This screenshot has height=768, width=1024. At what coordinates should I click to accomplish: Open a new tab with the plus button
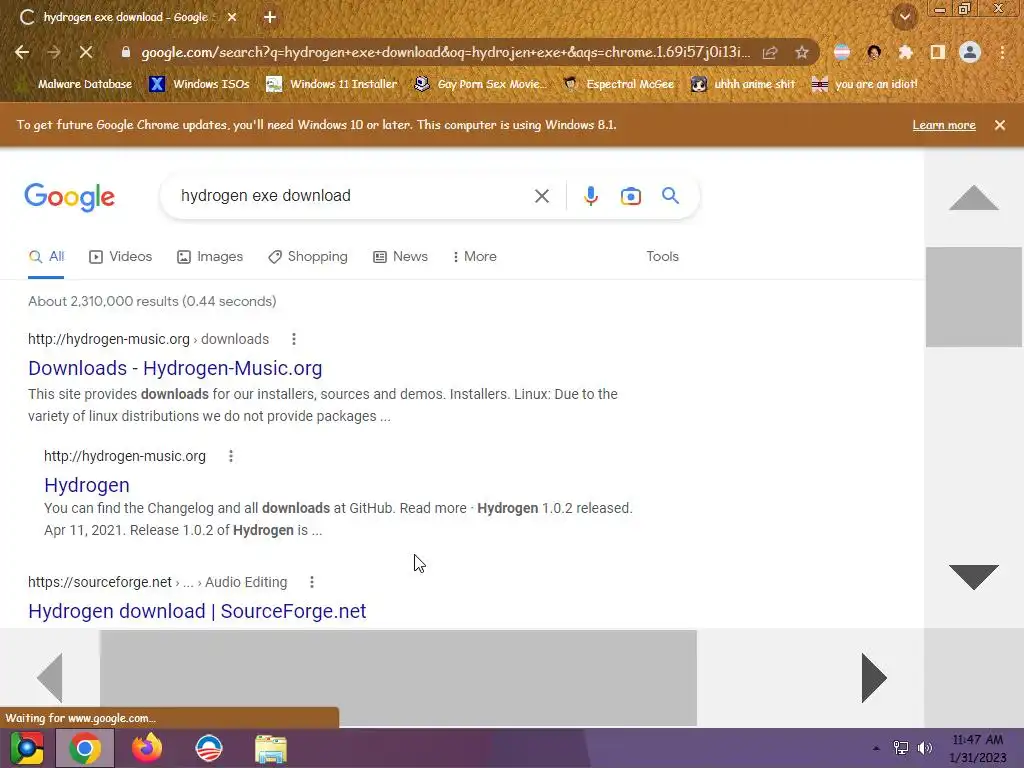(270, 17)
